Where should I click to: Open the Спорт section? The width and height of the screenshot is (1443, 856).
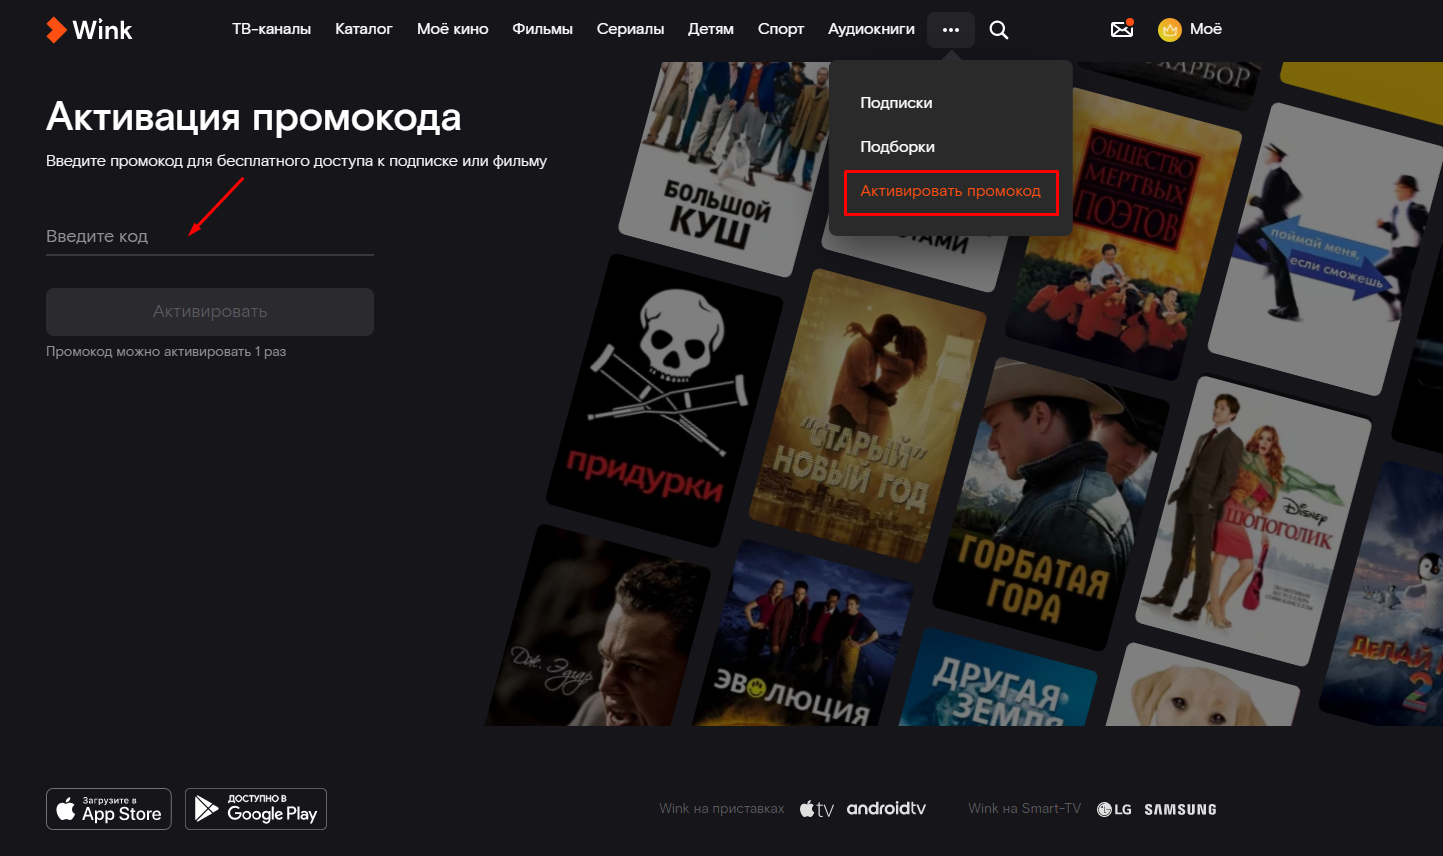781,29
